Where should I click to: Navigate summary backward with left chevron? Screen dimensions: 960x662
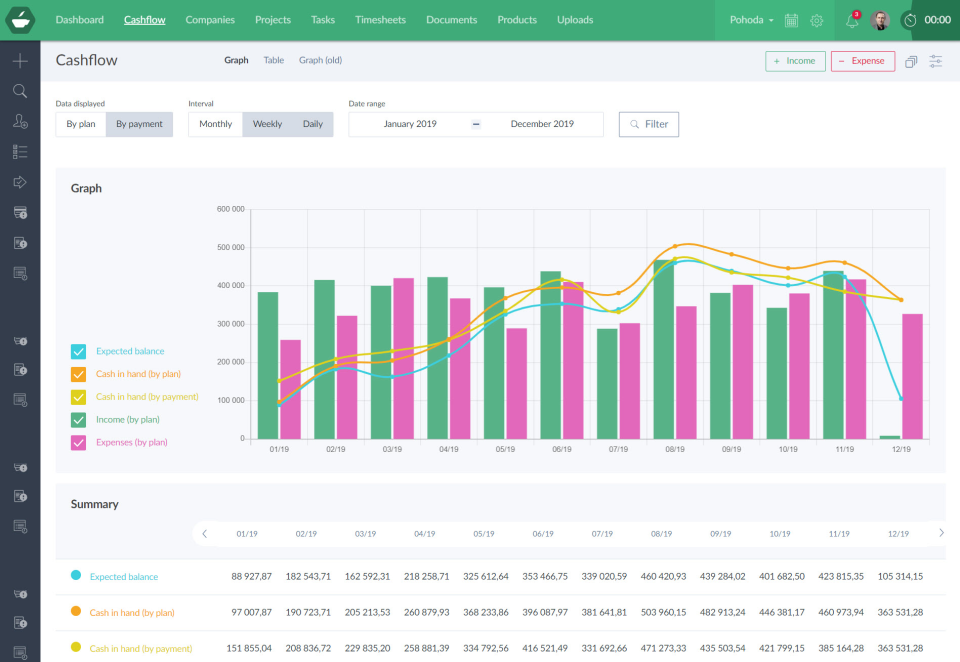tap(205, 534)
